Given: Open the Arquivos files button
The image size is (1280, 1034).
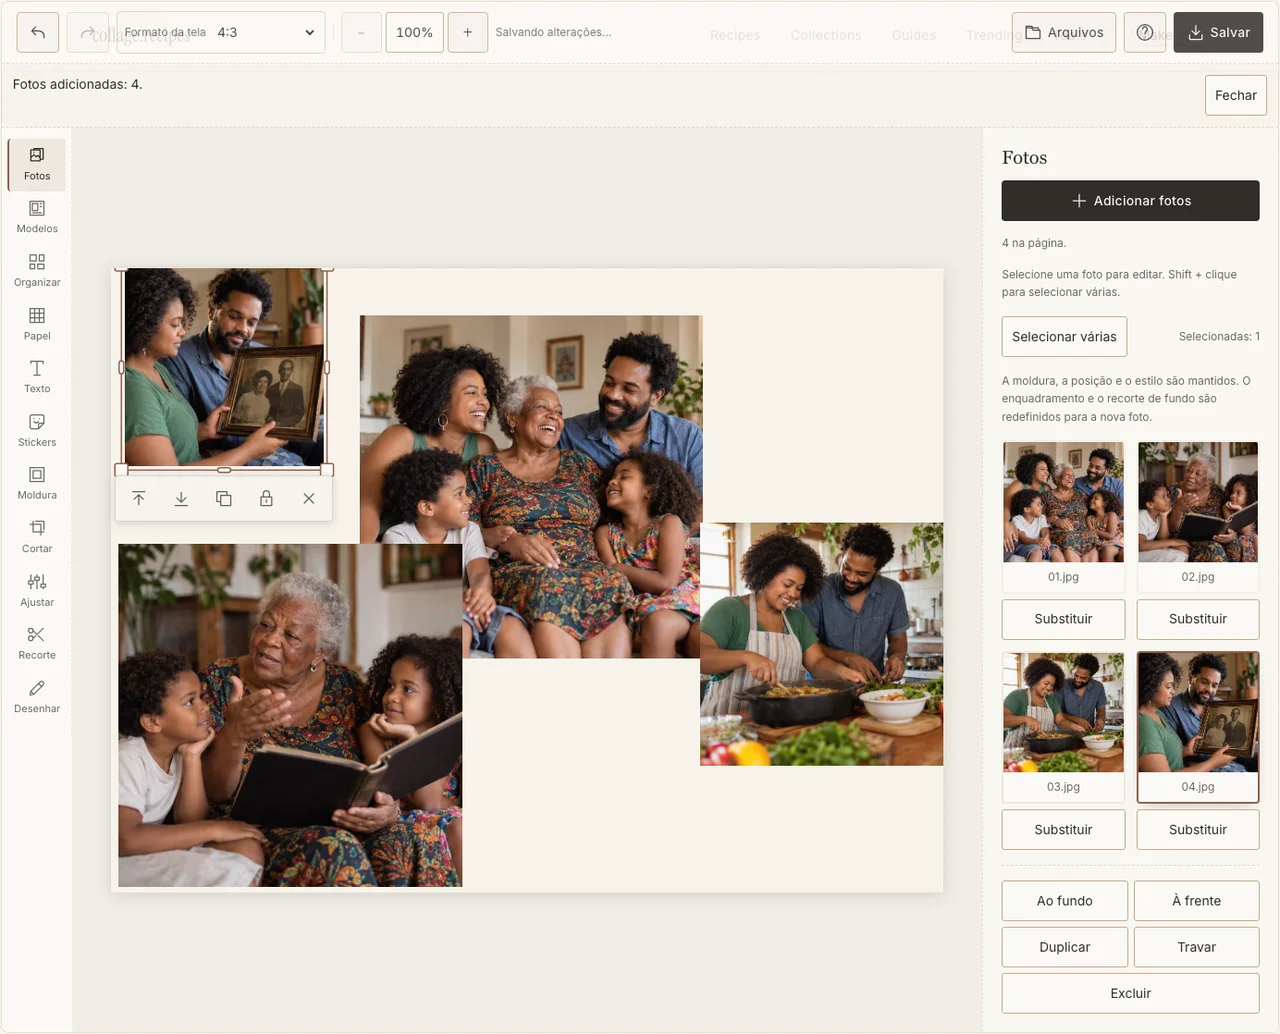Looking at the screenshot, I should (1064, 32).
